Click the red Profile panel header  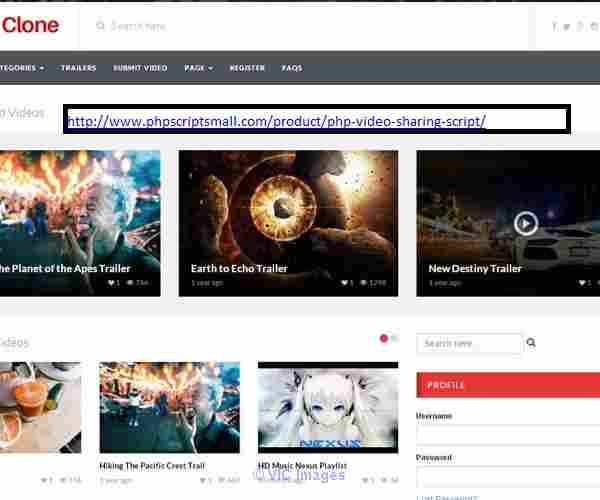pyautogui.click(x=508, y=385)
